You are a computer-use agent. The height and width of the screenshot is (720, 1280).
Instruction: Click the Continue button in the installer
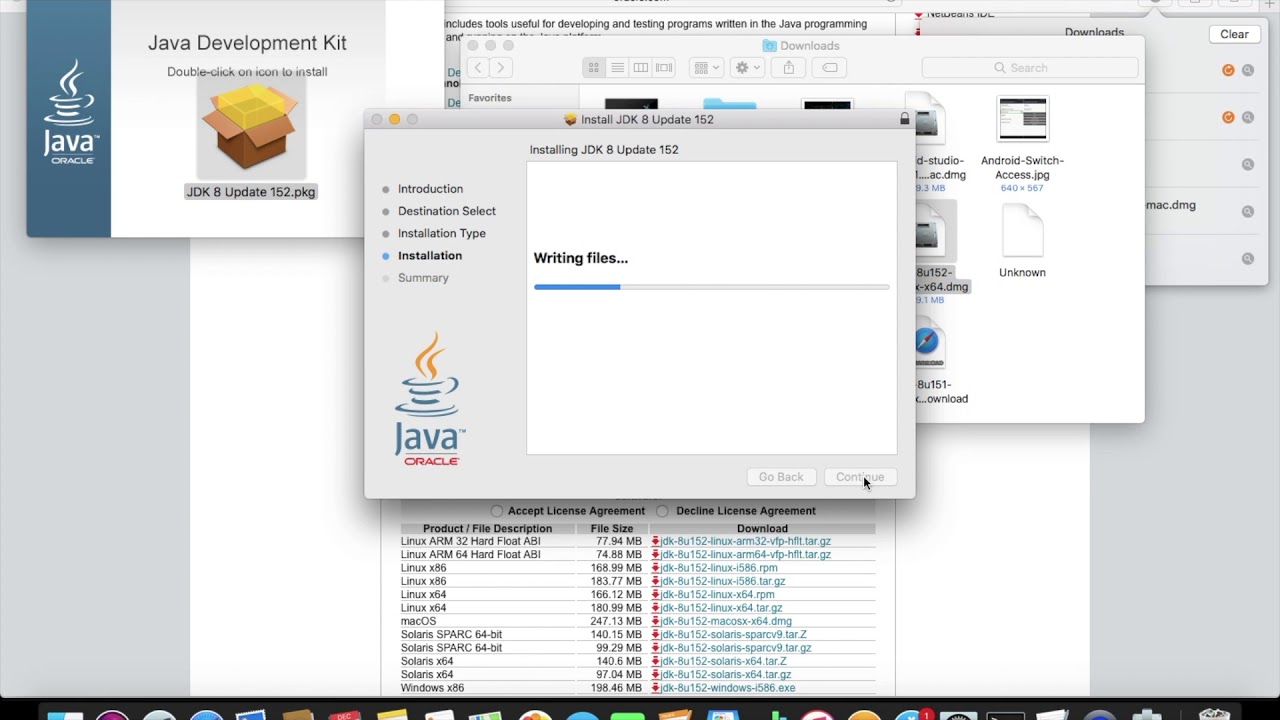coord(860,477)
